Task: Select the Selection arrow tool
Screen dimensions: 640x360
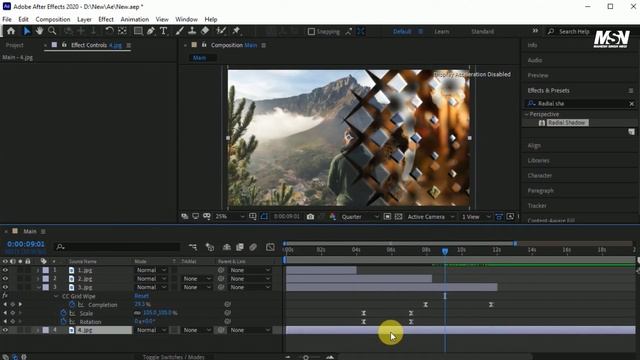Action: pyautogui.click(x=27, y=31)
